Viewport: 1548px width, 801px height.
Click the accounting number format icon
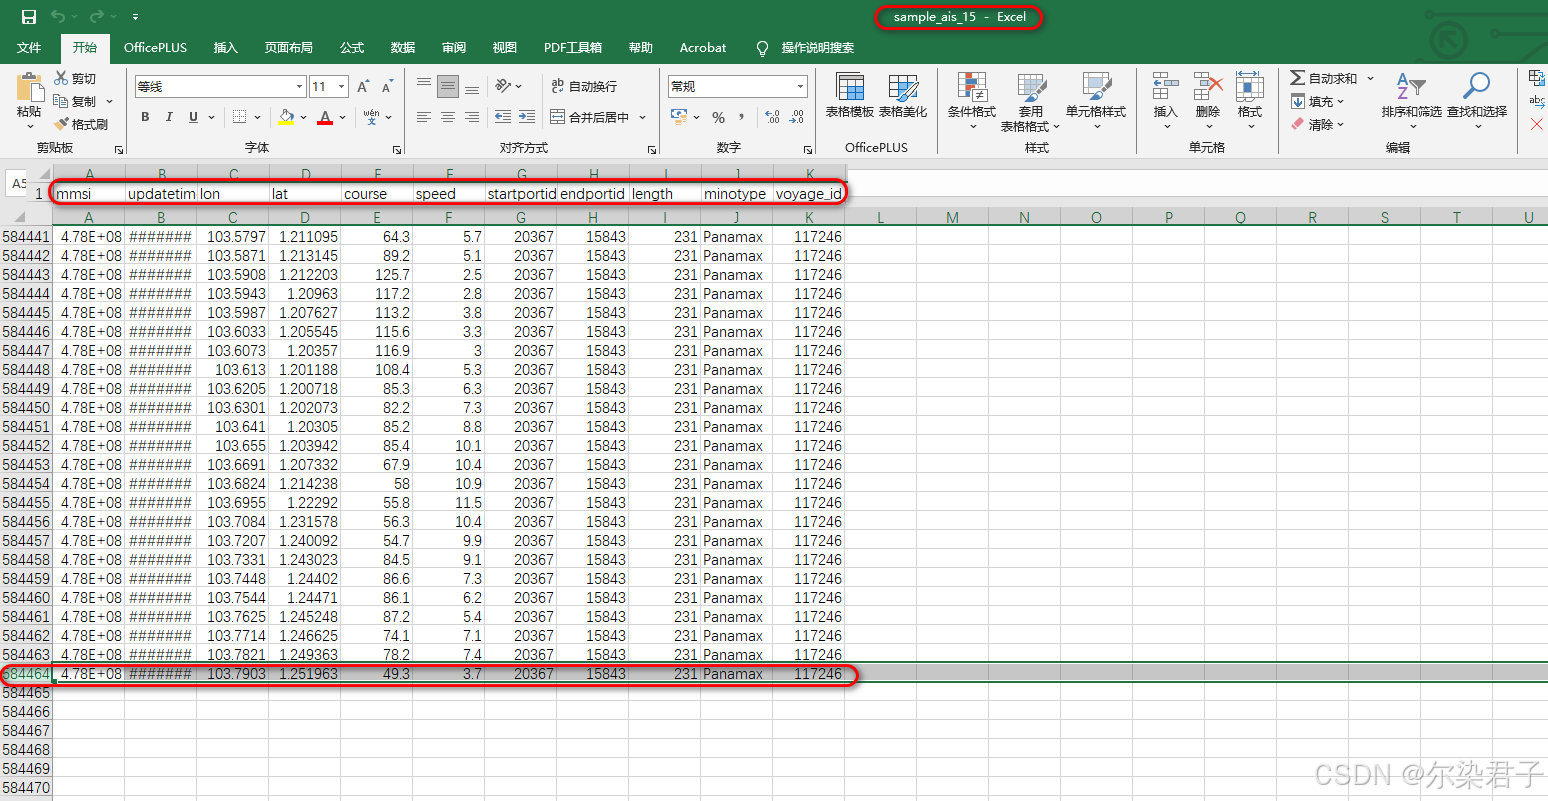pyautogui.click(x=680, y=117)
